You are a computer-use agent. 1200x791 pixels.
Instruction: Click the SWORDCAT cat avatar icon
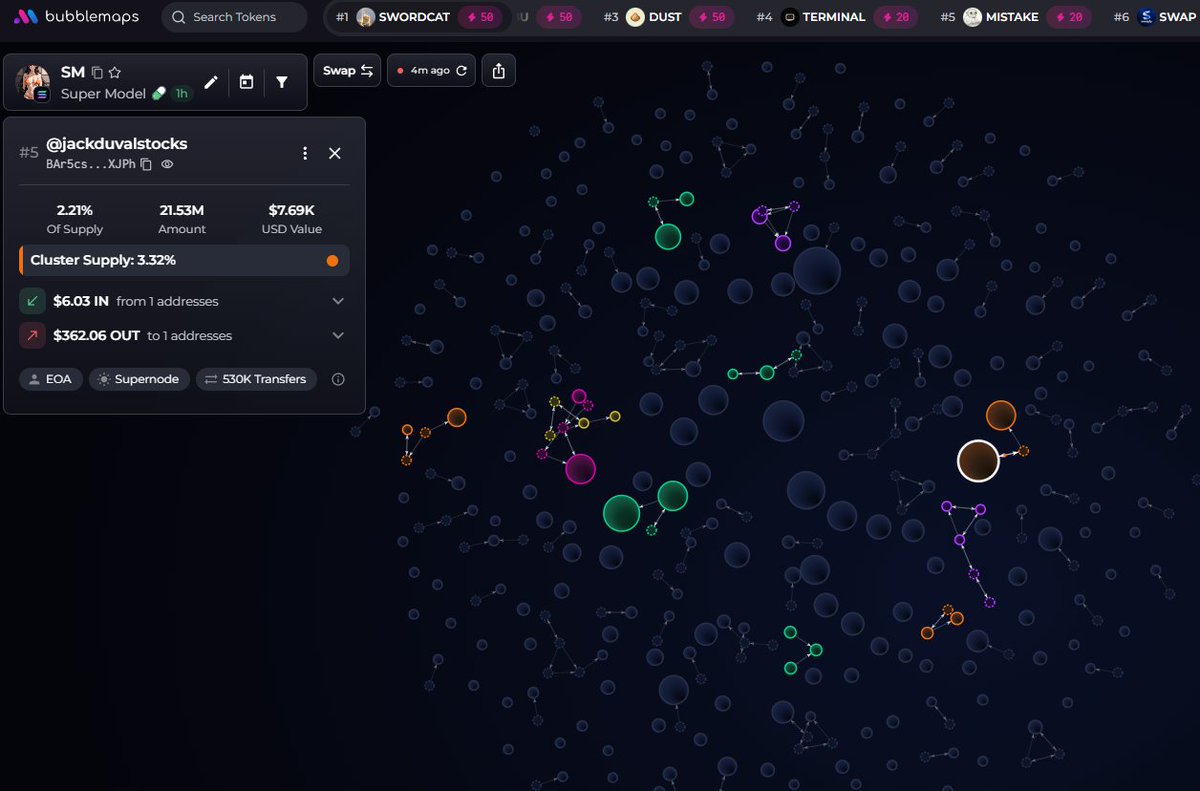pos(366,17)
